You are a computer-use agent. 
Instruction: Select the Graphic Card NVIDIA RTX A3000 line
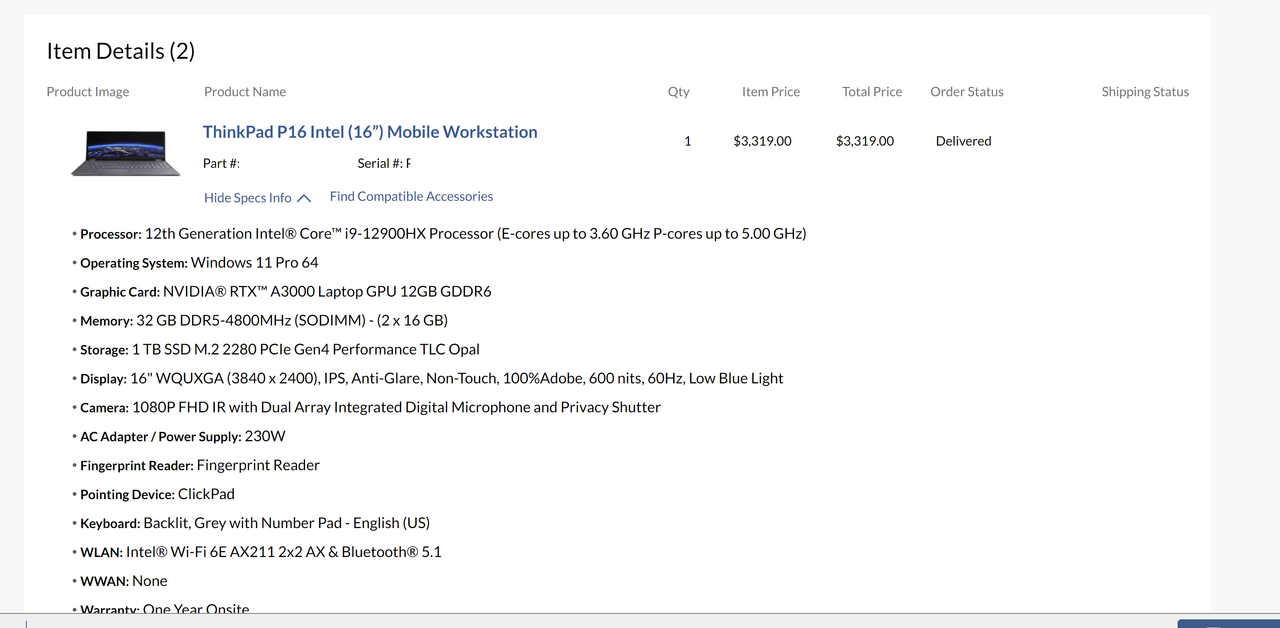click(x=282, y=292)
